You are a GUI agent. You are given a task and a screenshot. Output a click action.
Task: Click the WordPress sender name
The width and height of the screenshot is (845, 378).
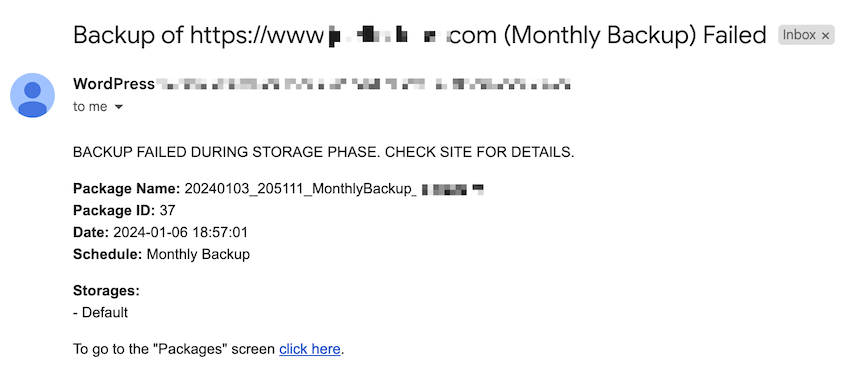click(114, 84)
